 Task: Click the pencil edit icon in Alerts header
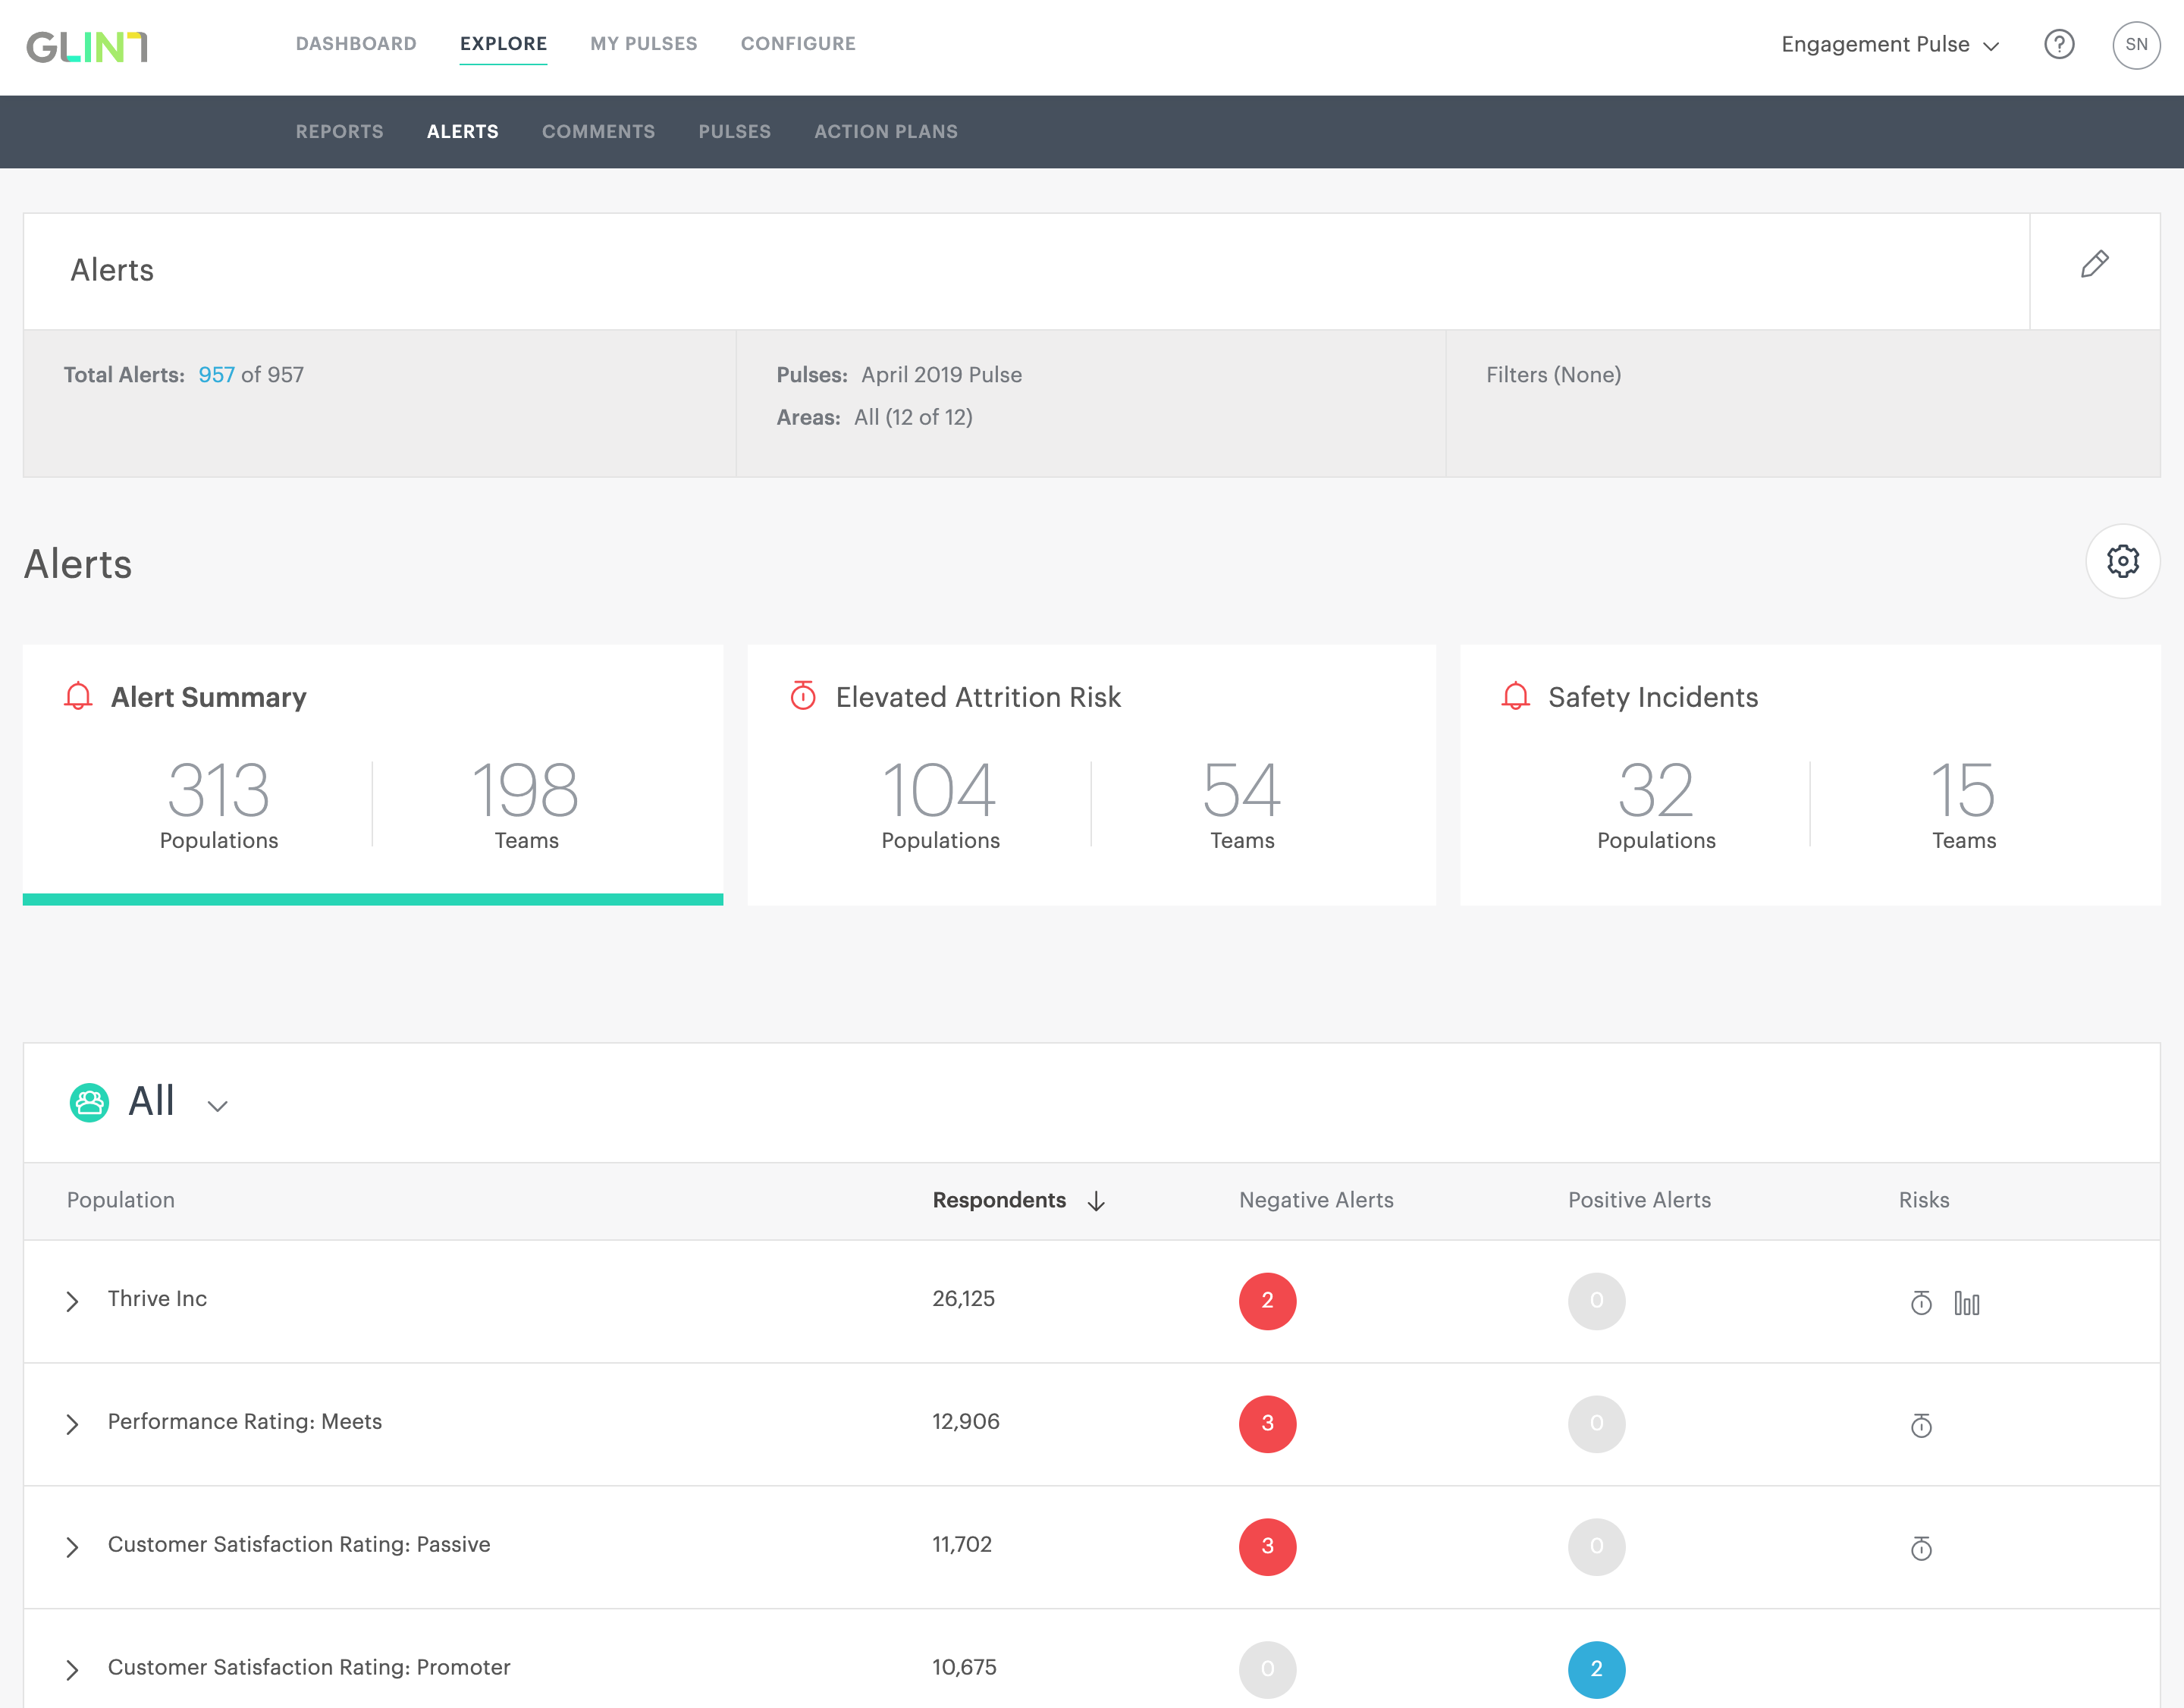(2094, 265)
